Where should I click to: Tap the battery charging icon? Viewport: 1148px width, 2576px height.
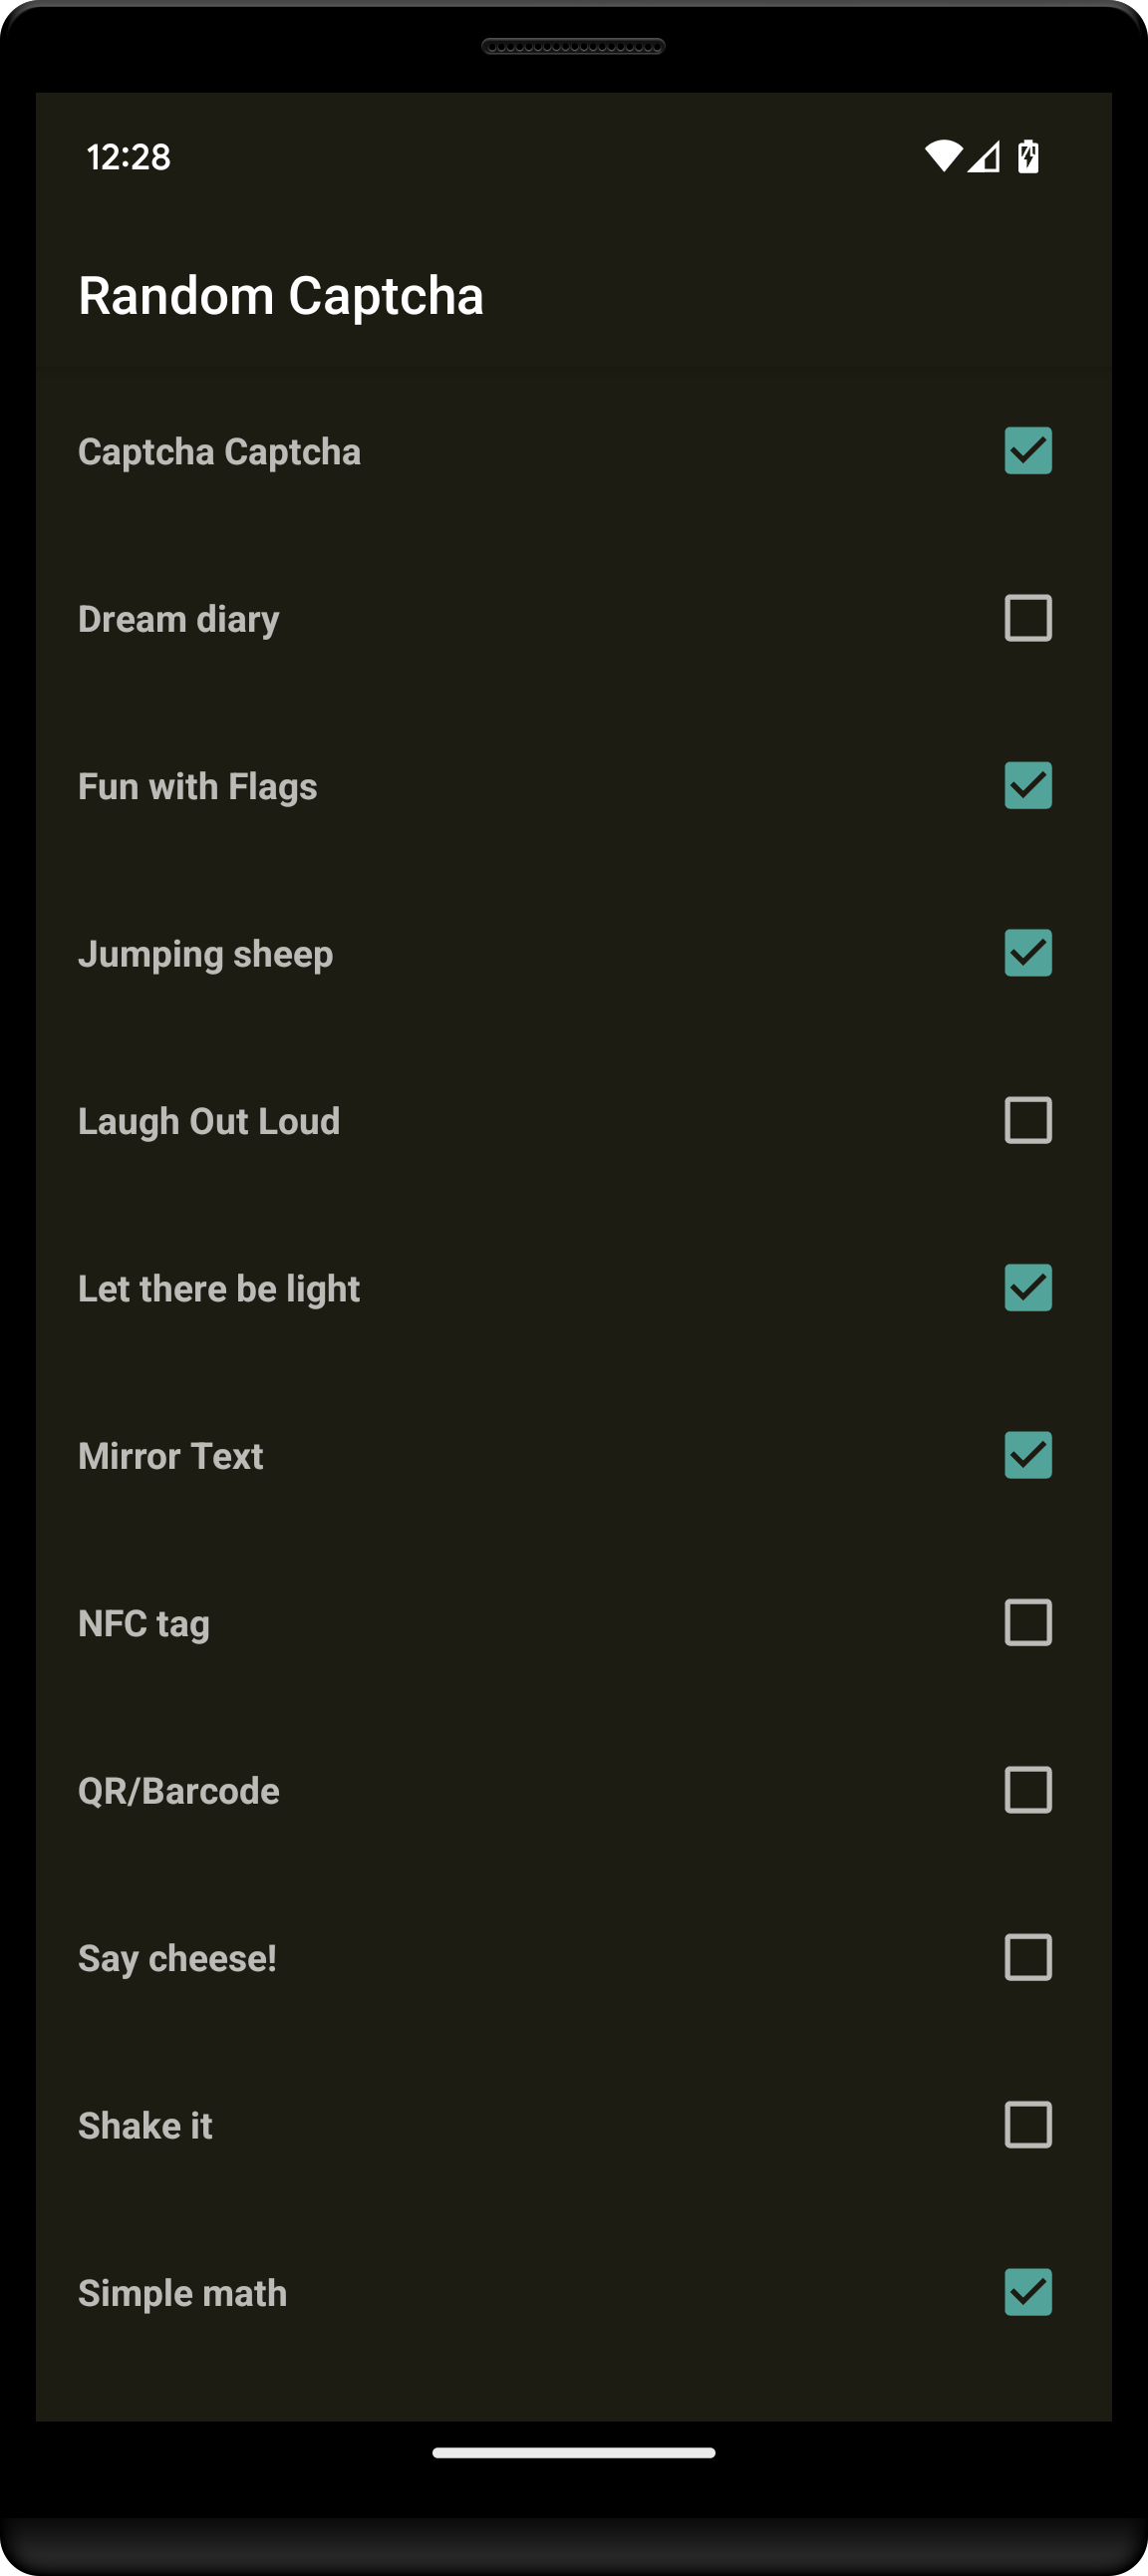[1027, 156]
